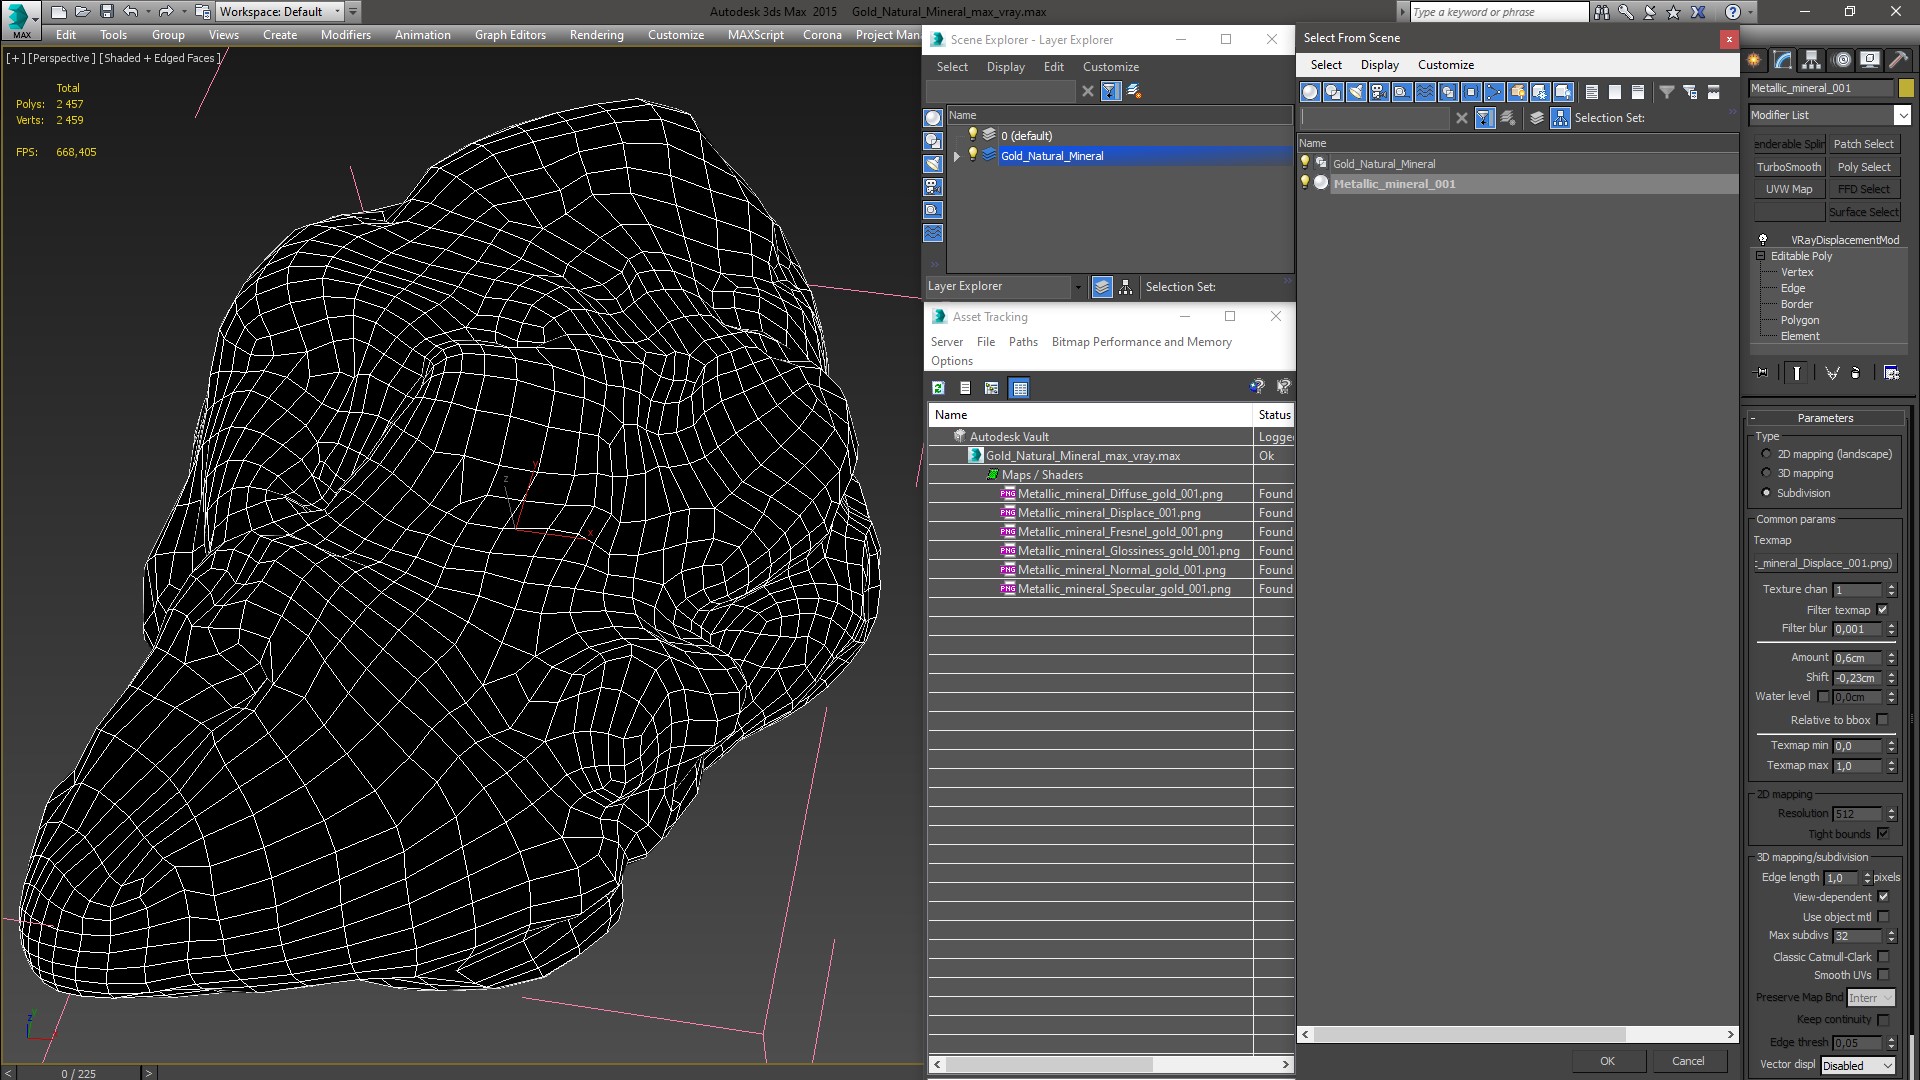1920x1080 pixels.
Task: Toggle cameras filter in Layer Explorer sidebar
Action: [933, 187]
